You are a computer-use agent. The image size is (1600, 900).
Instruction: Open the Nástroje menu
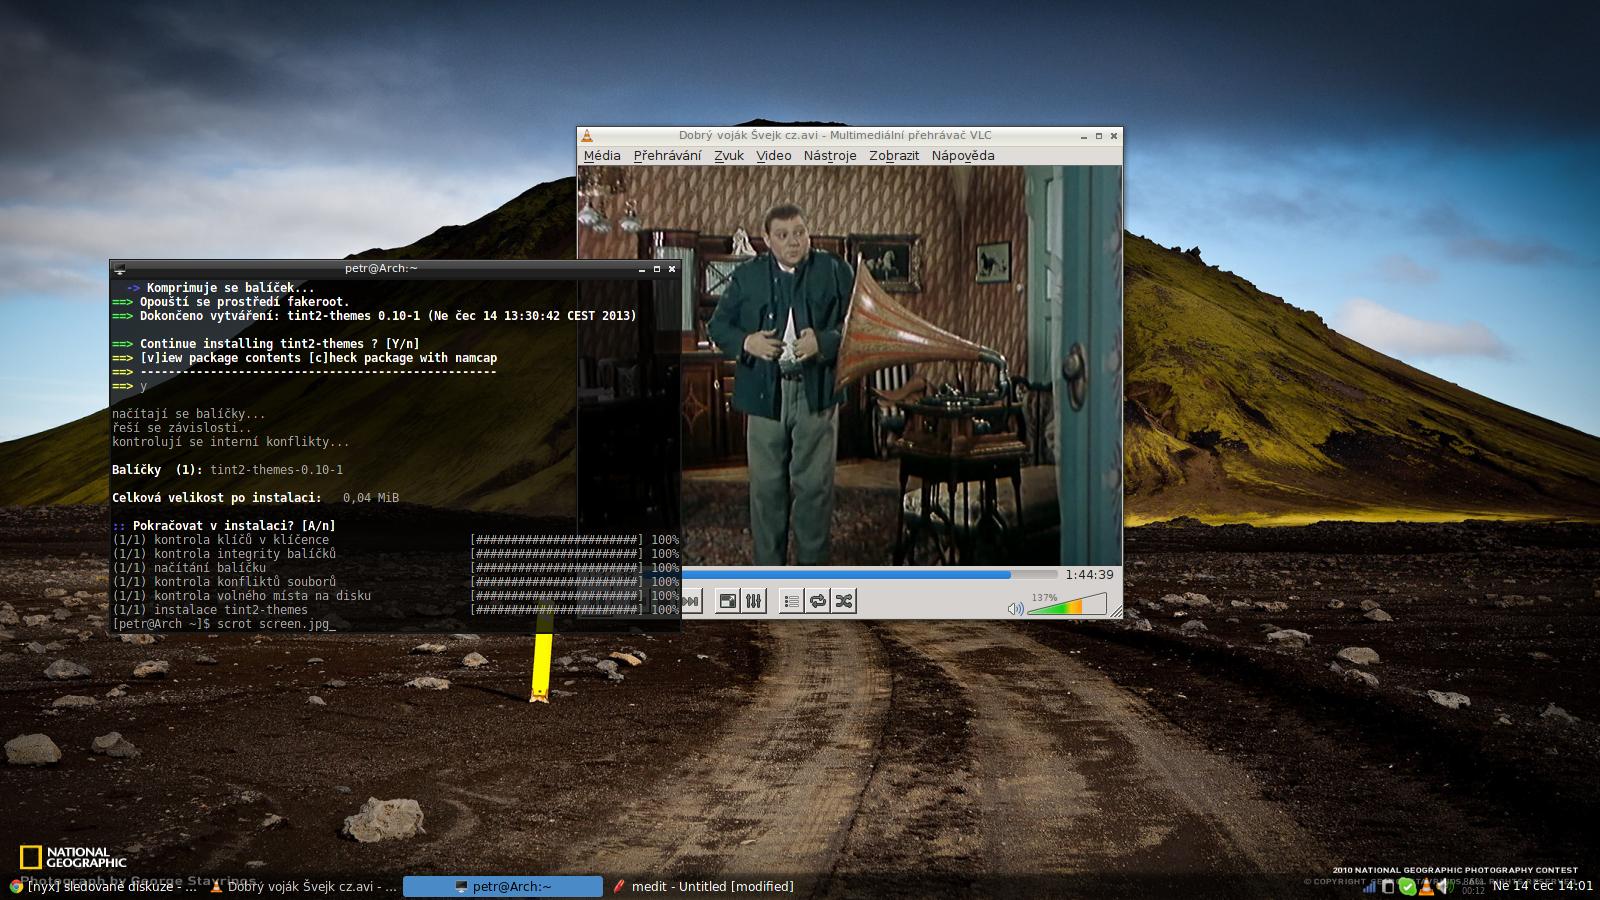[830, 156]
